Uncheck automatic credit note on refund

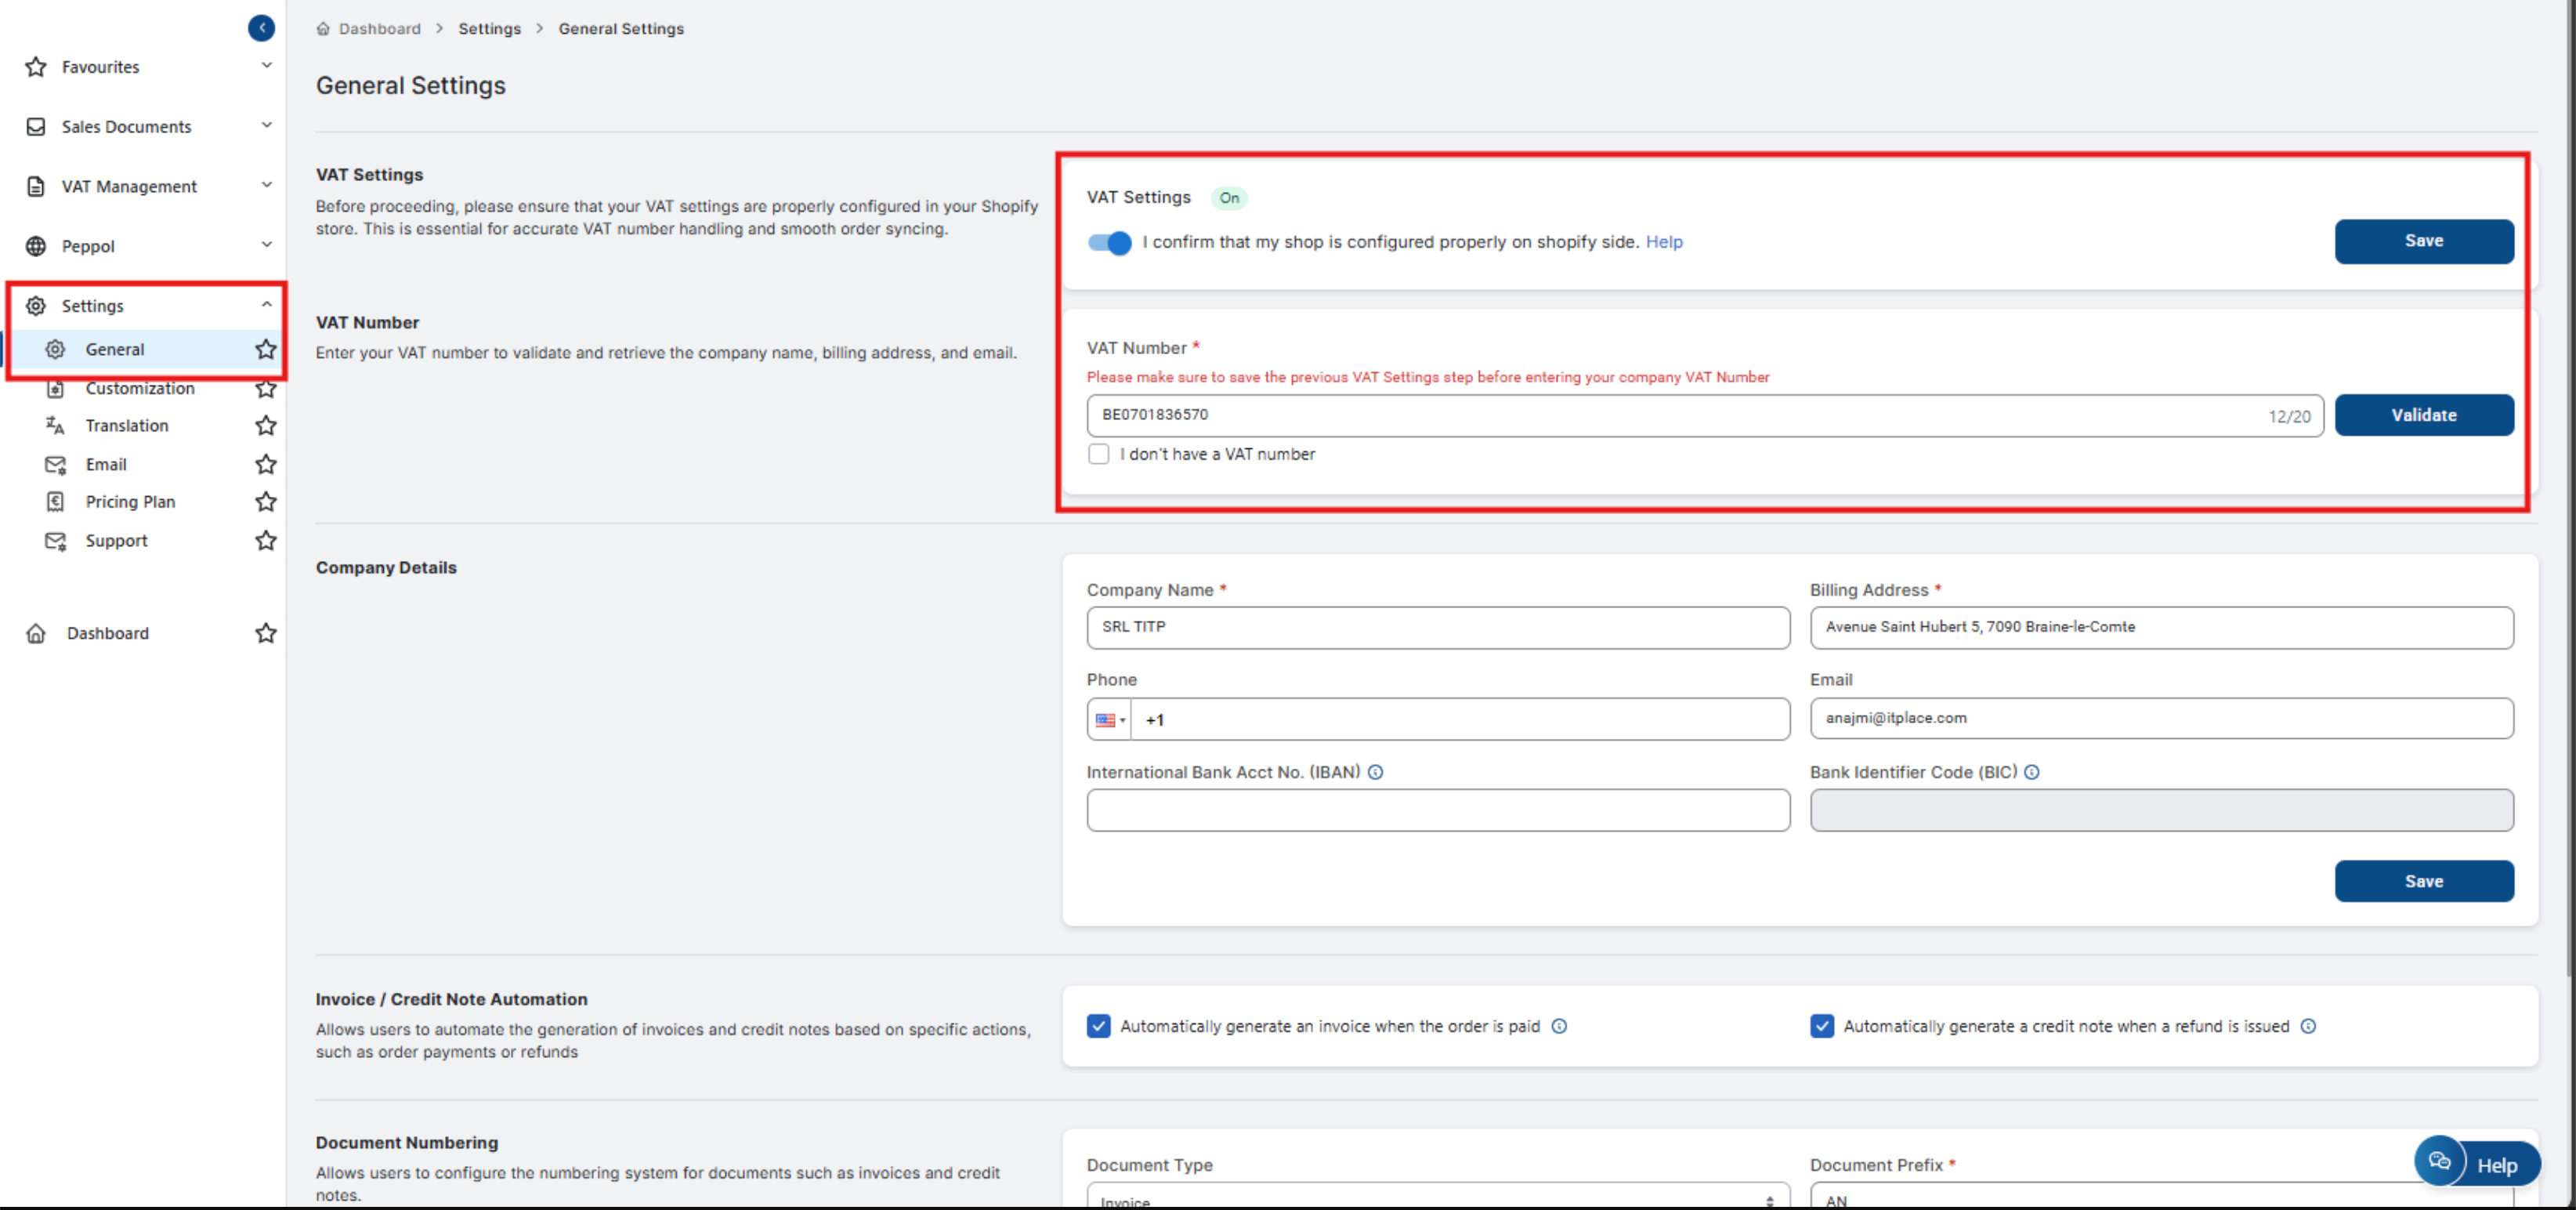1821,1026
